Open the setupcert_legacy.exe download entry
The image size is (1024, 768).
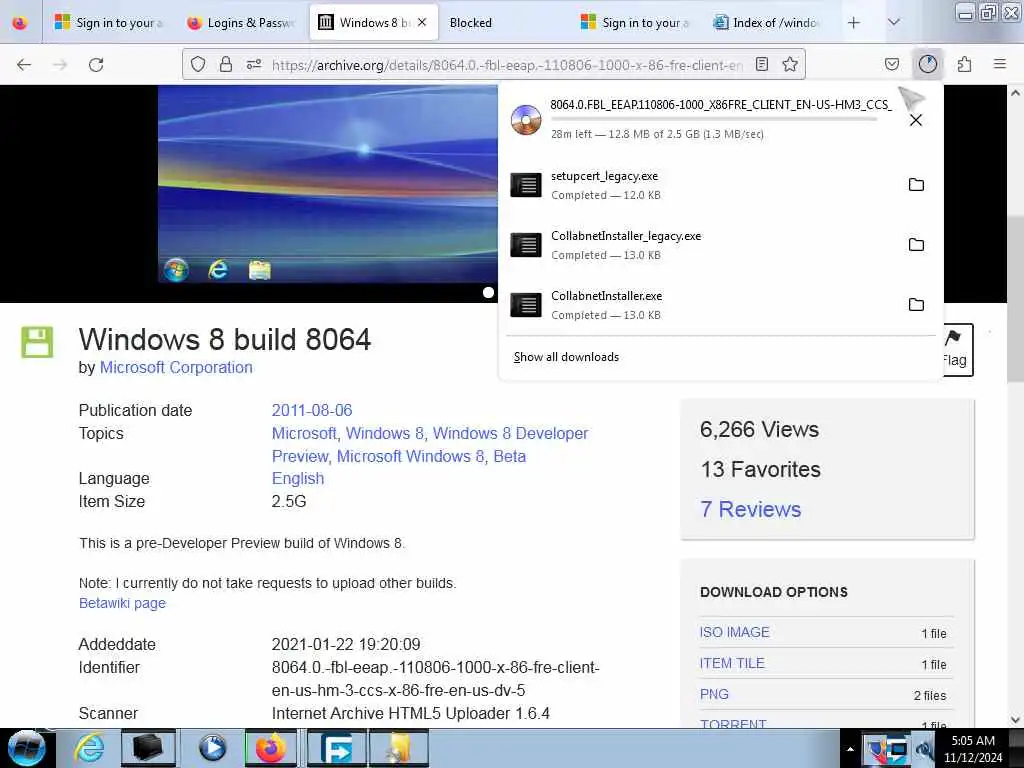click(702, 185)
